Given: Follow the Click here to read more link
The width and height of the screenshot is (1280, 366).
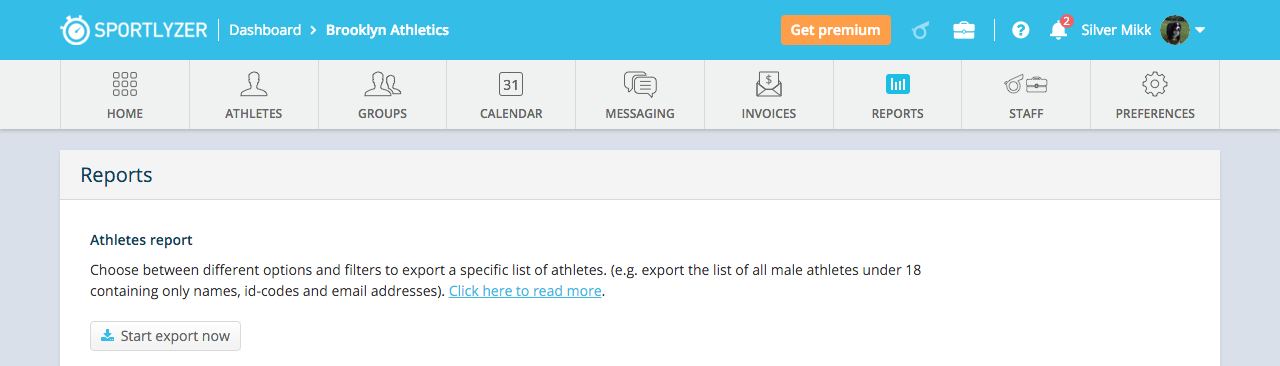Looking at the screenshot, I should click(525, 291).
